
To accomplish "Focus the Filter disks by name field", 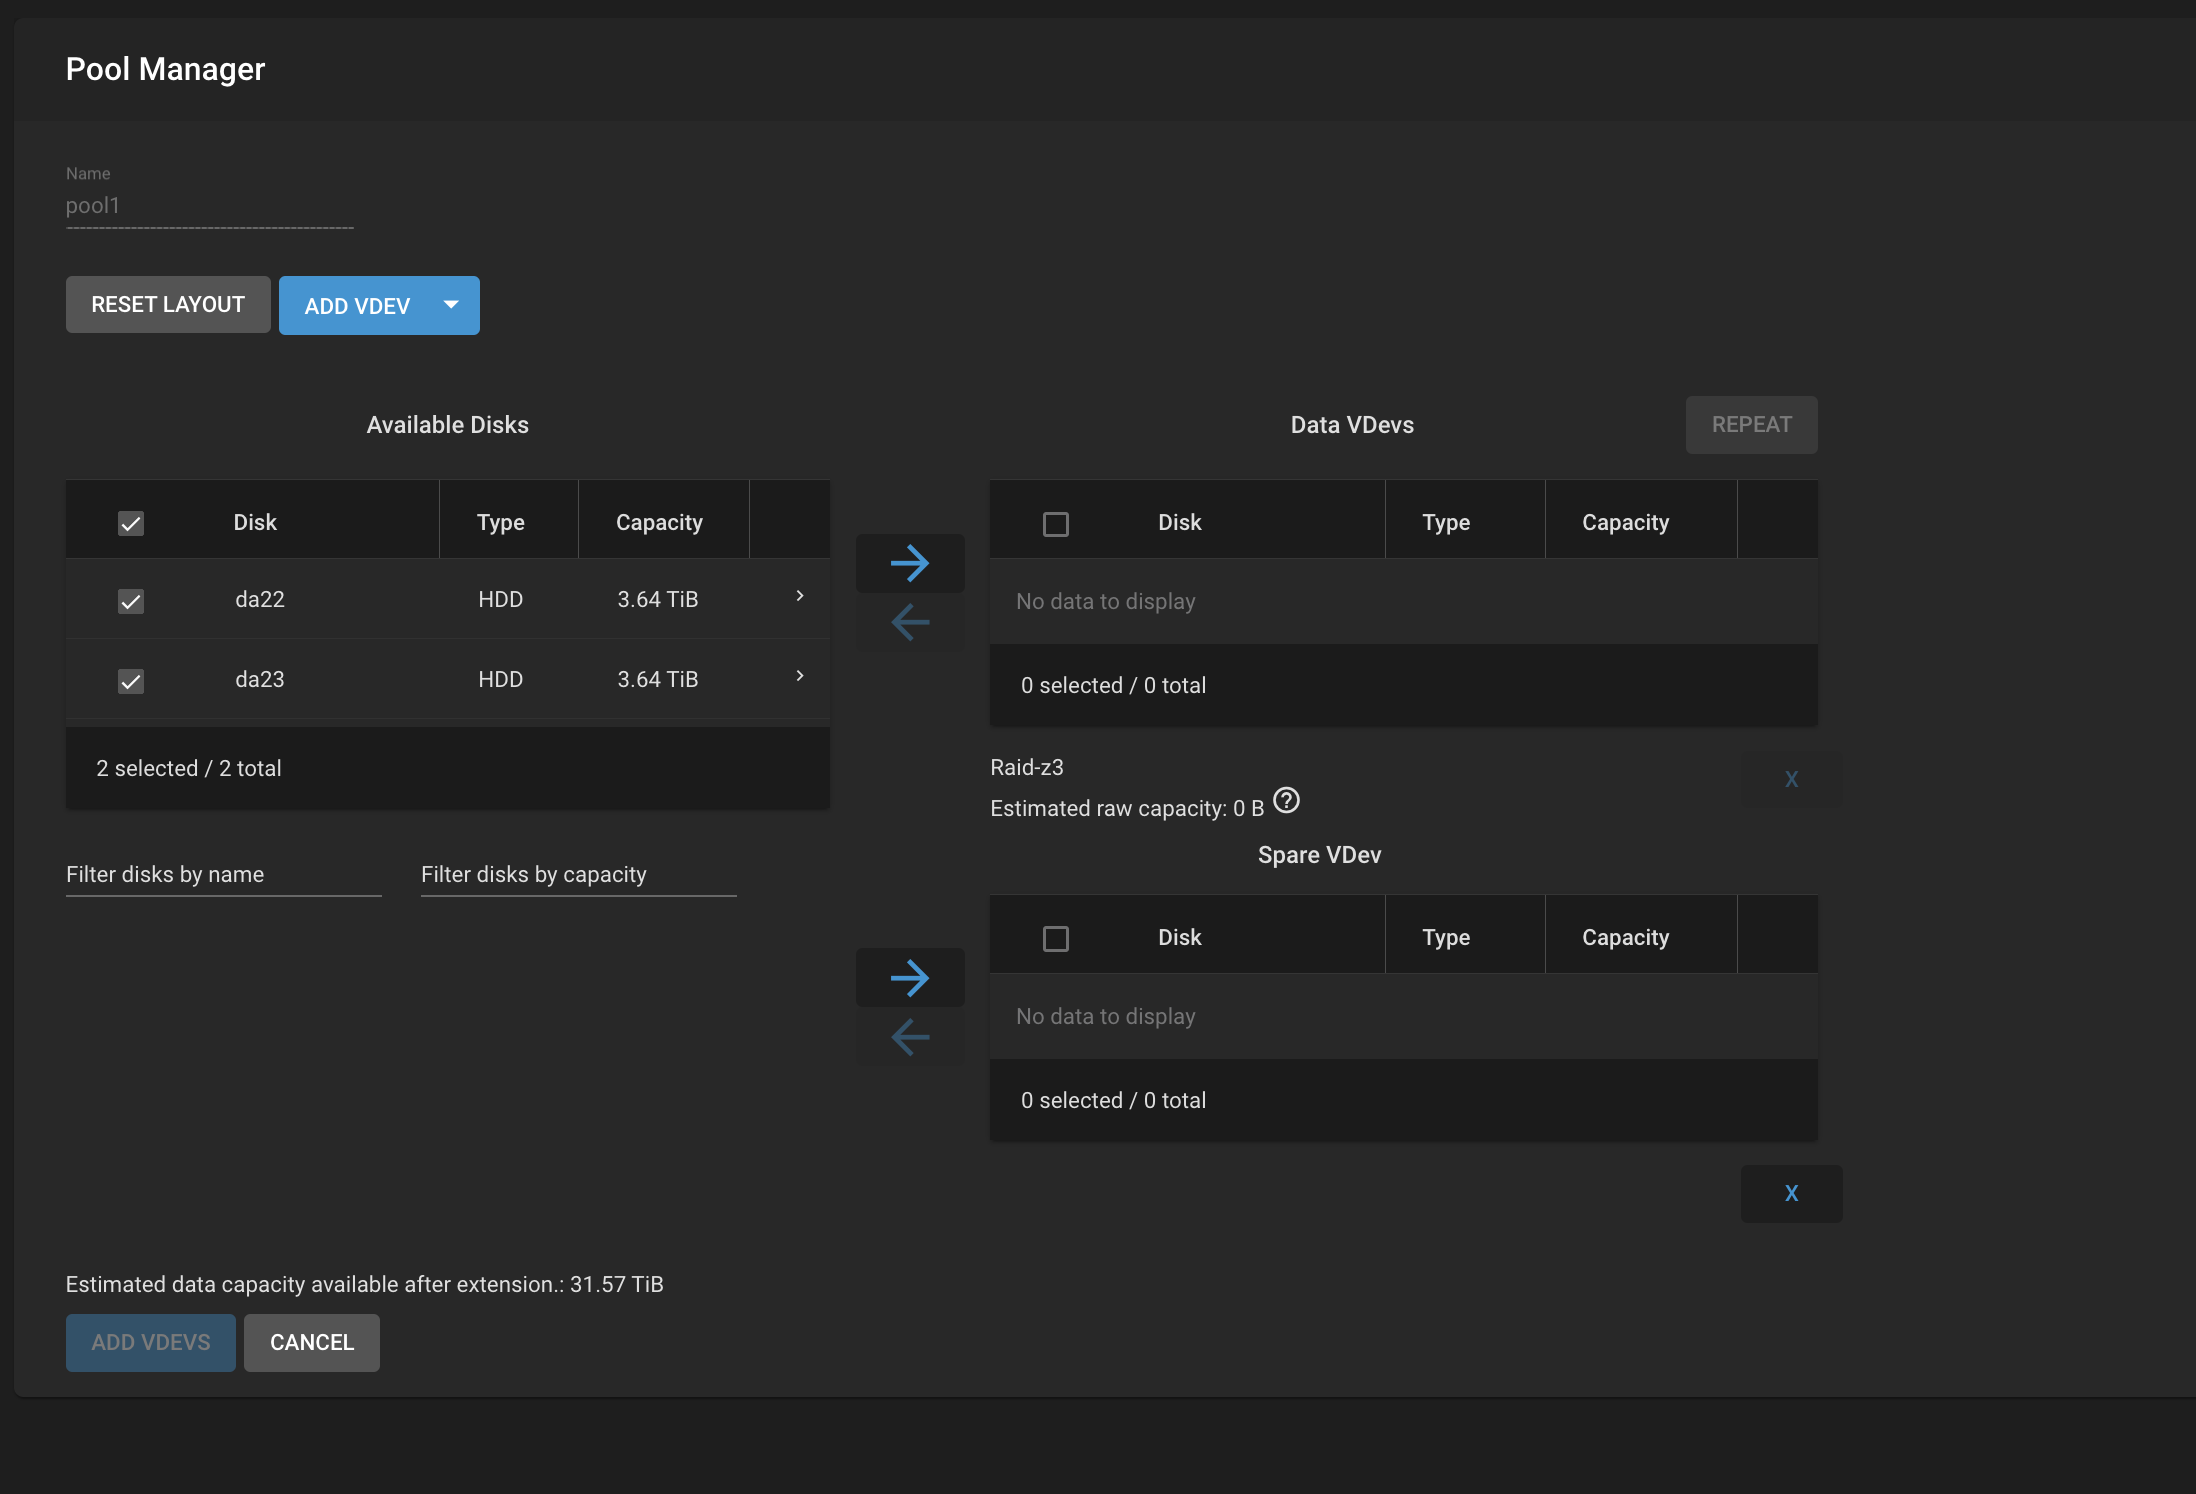I will (223, 875).
